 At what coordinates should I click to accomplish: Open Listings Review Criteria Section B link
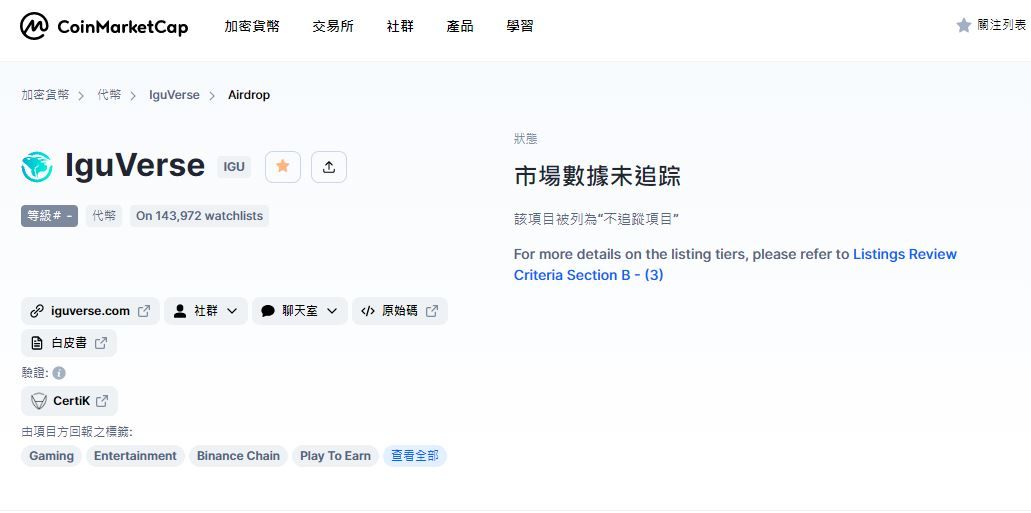click(735, 264)
